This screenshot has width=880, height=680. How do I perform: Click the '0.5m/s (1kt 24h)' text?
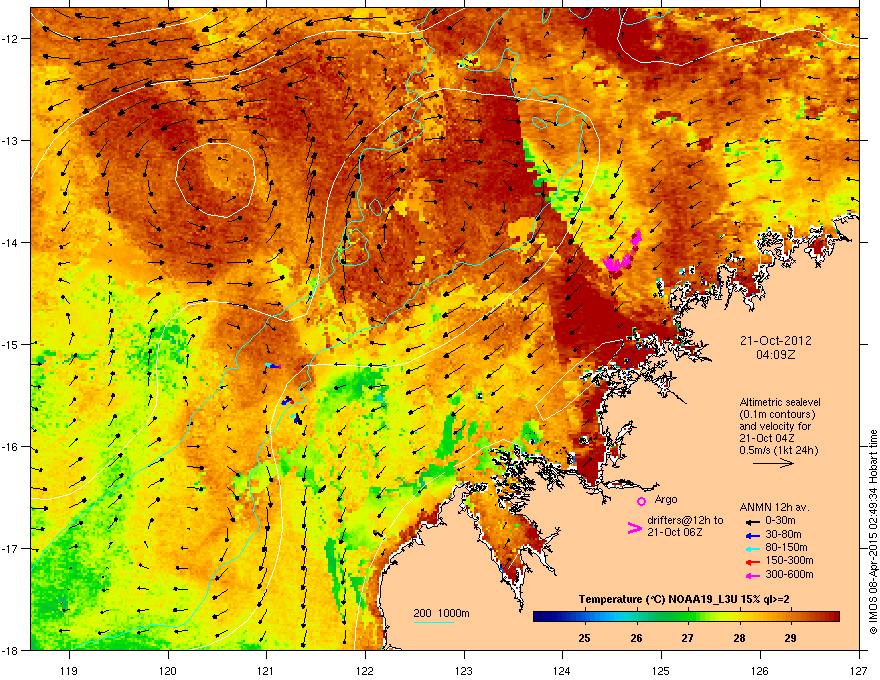click(778, 450)
